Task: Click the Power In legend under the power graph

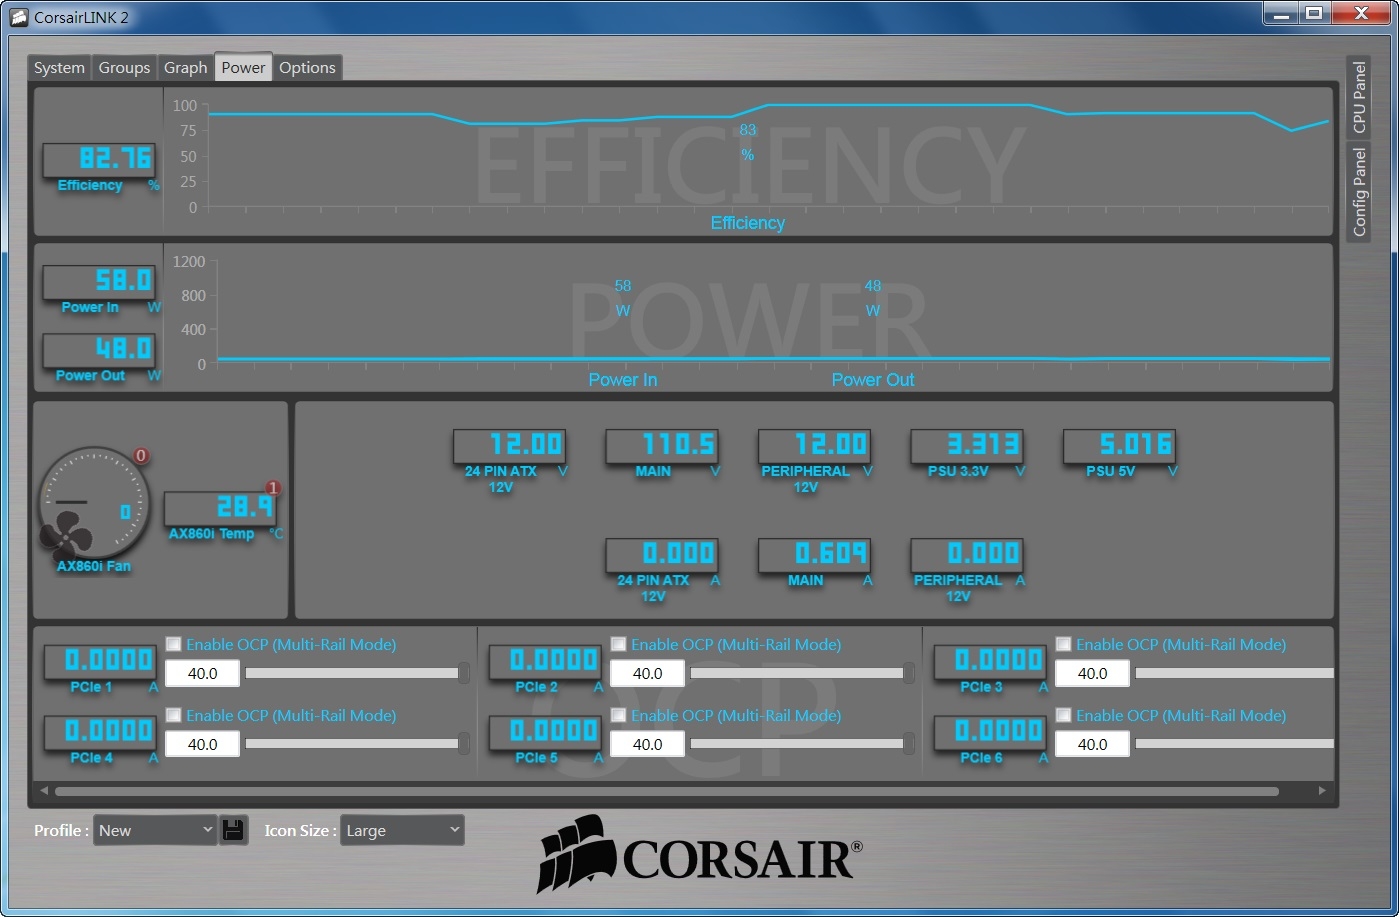Action: pyautogui.click(x=623, y=380)
